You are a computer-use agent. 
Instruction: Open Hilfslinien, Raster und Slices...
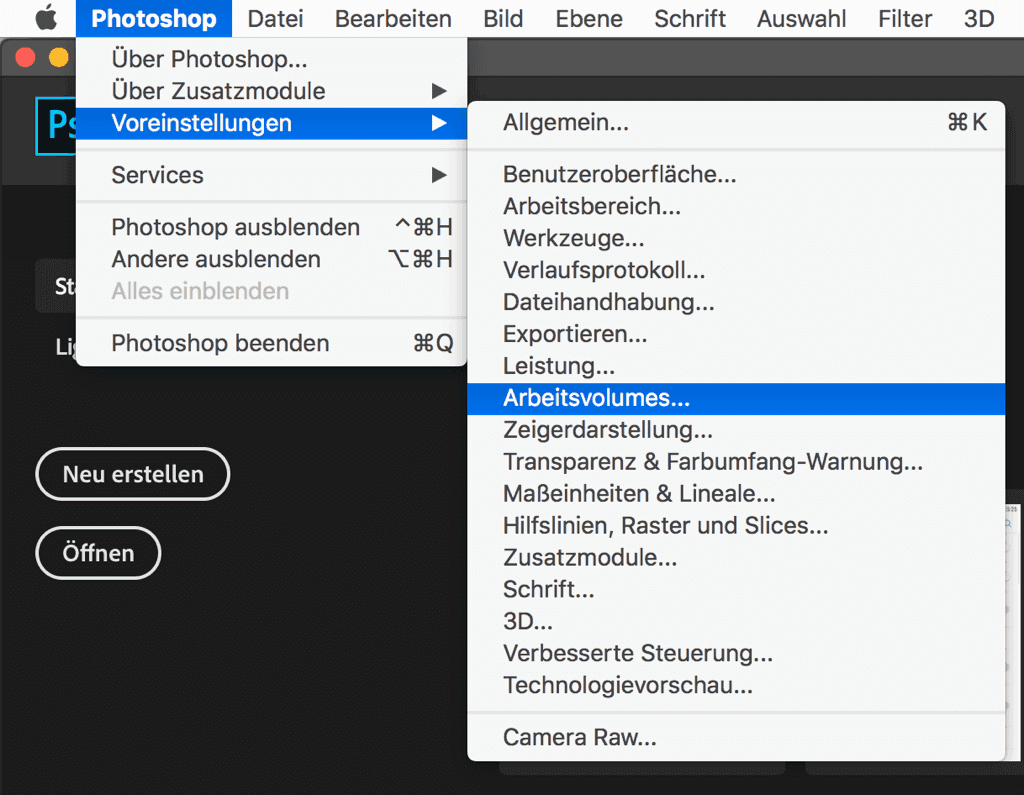[x=736, y=526]
